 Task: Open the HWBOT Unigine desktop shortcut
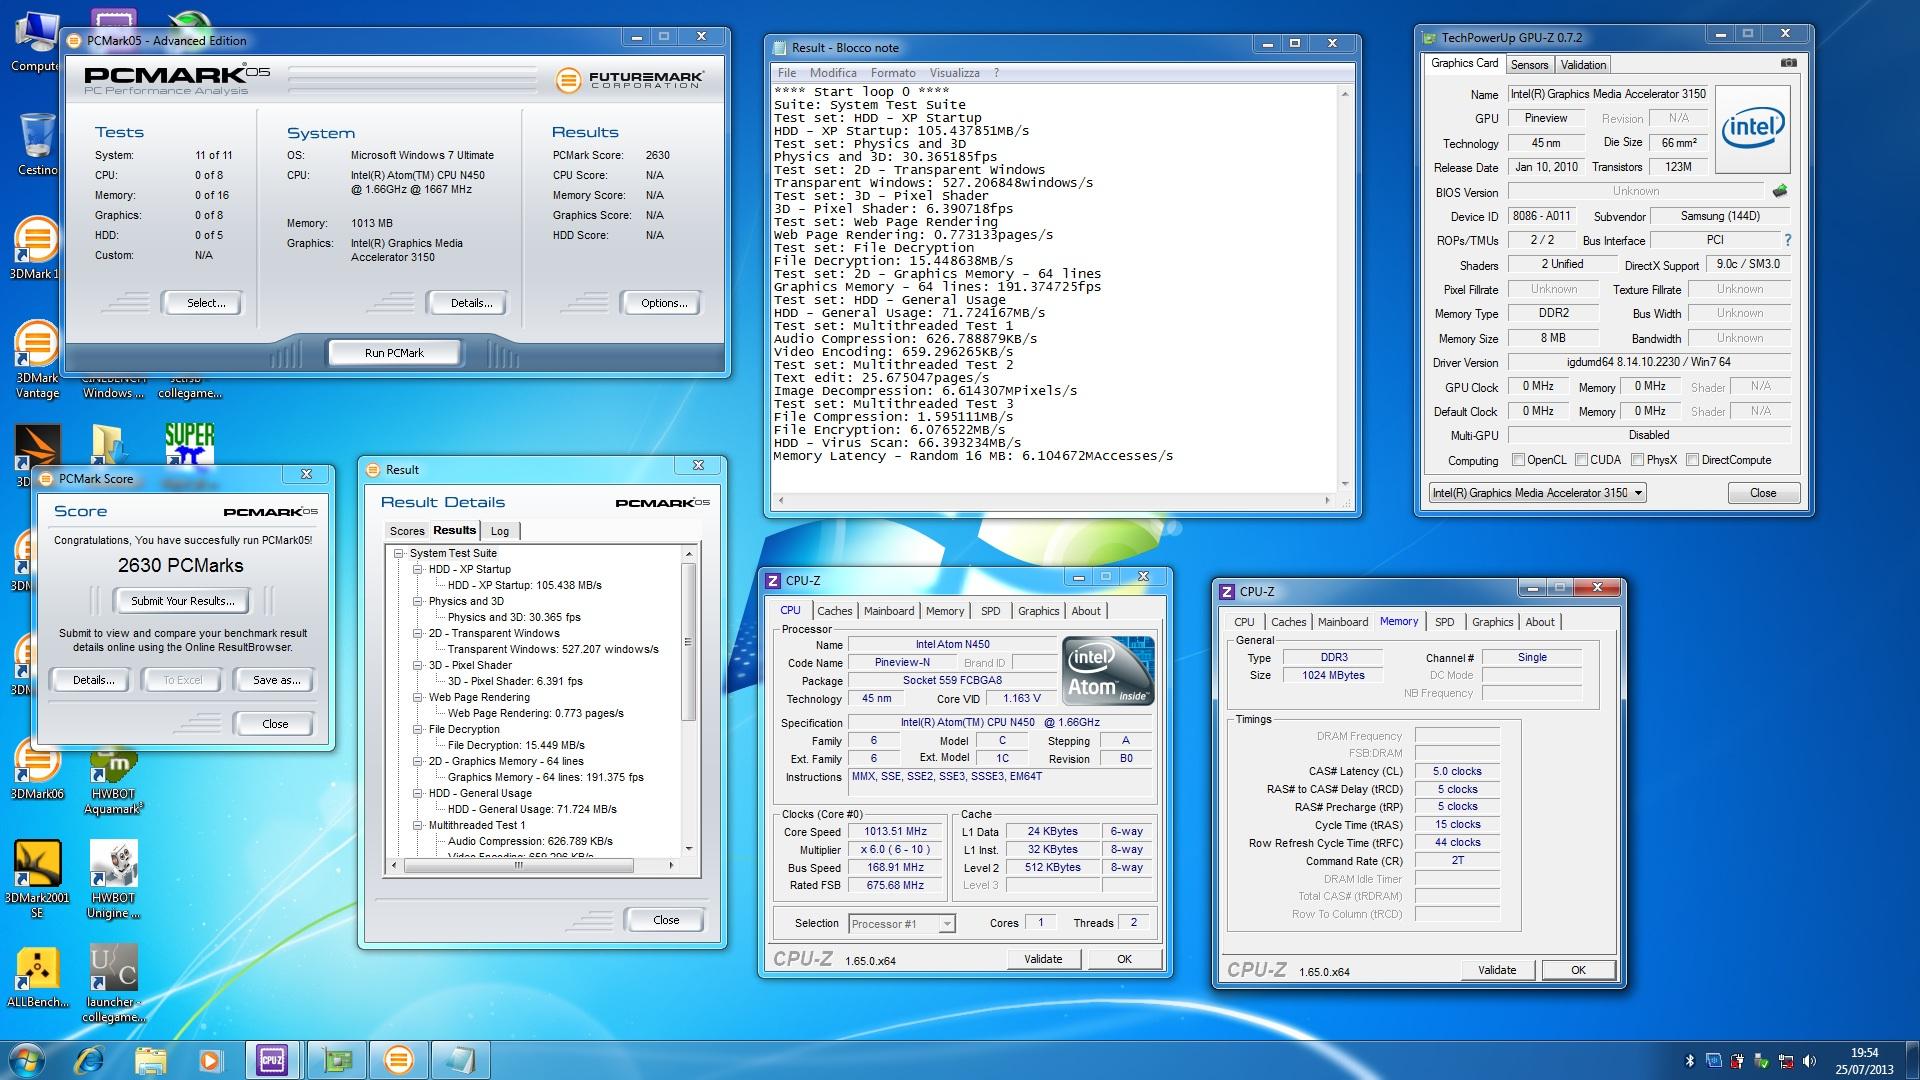pos(113,880)
